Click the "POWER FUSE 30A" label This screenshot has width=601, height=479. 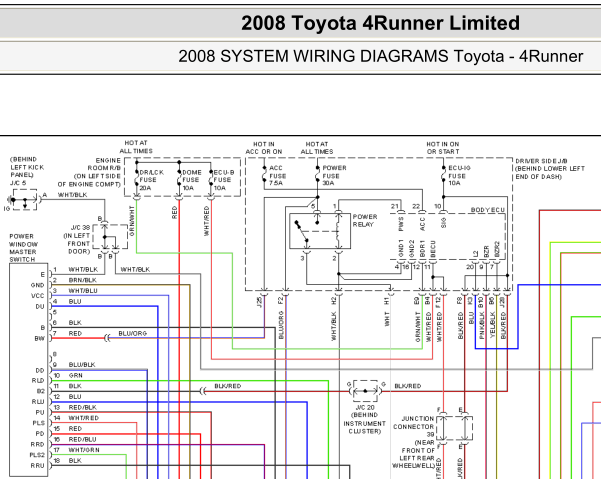(x=334, y=176)
